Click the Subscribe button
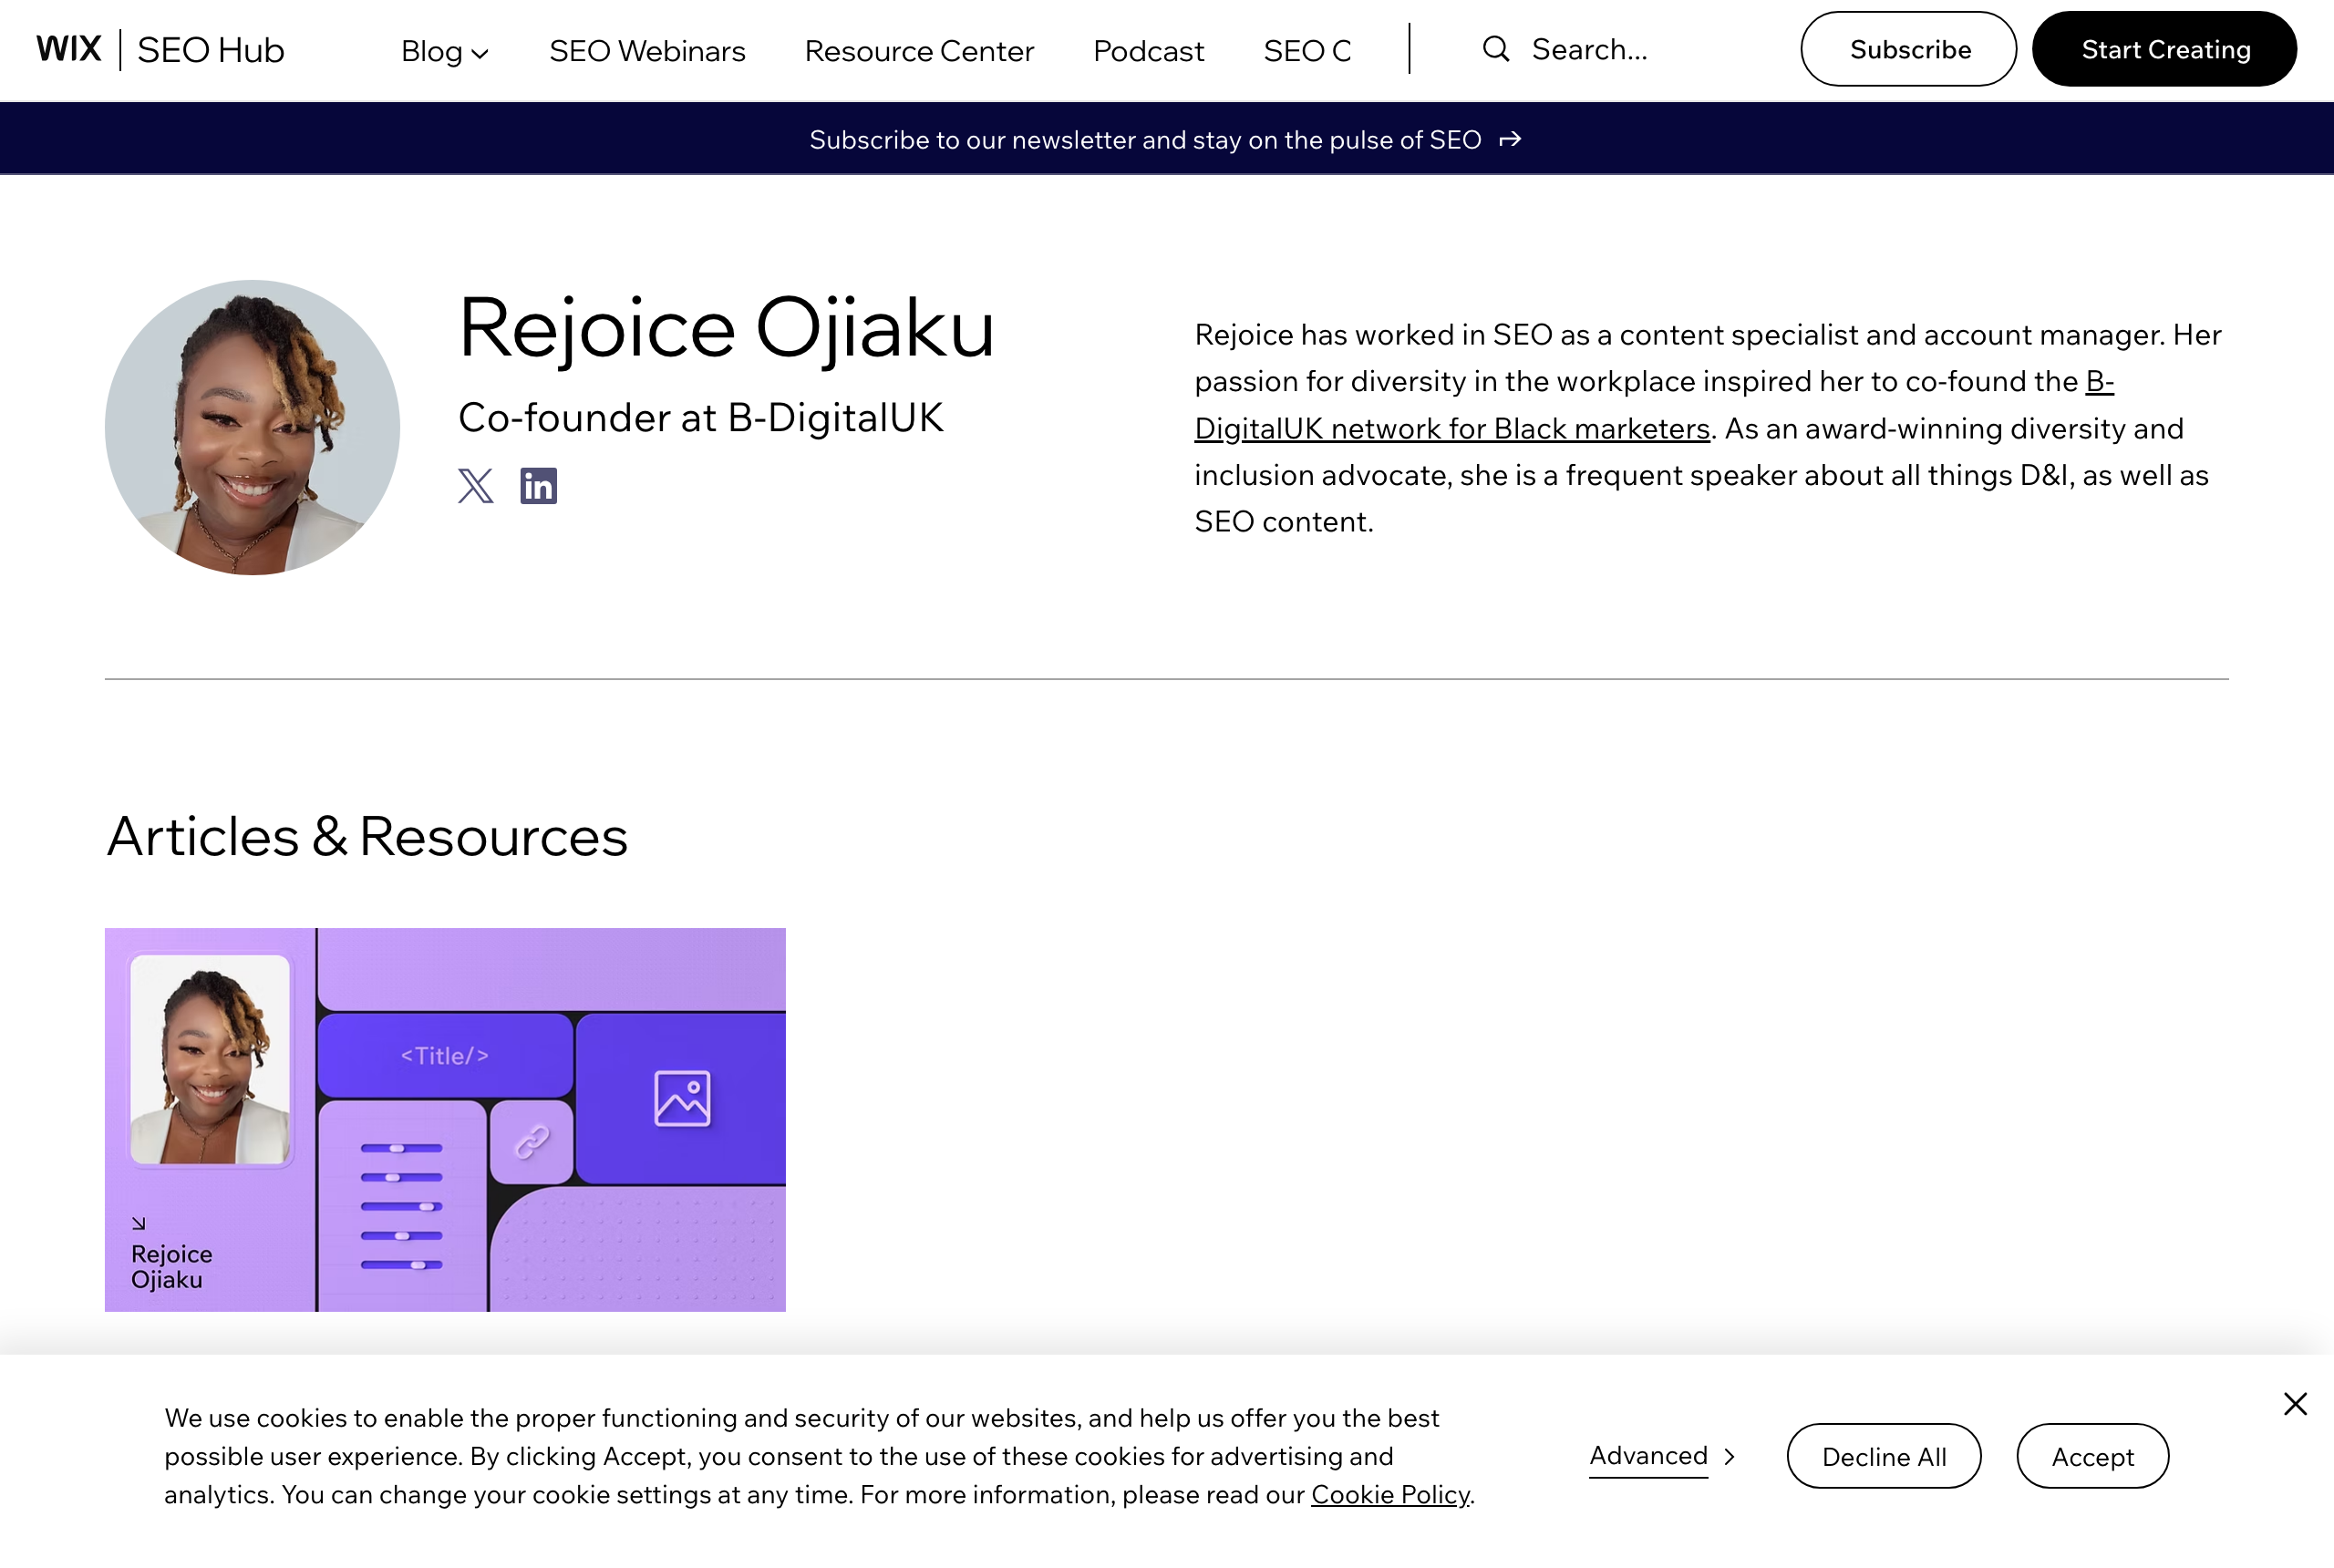2334x1568 pixels. (1908, 49)
